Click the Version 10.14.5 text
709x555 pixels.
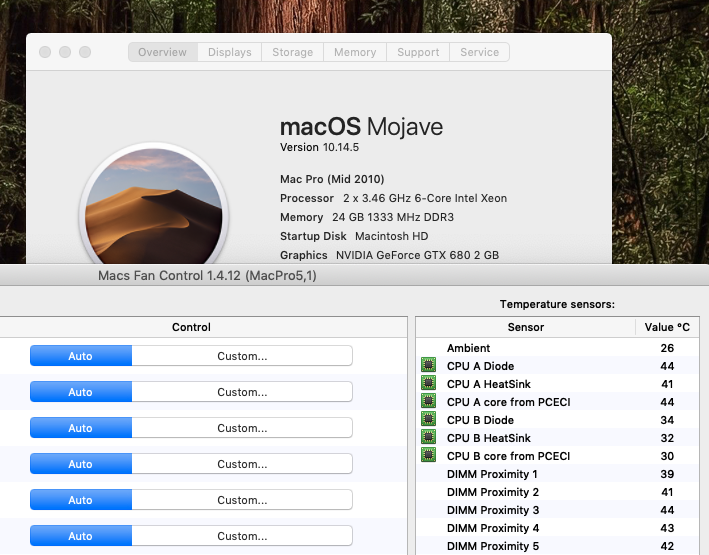pyautogui.click(x=319, y=147)
